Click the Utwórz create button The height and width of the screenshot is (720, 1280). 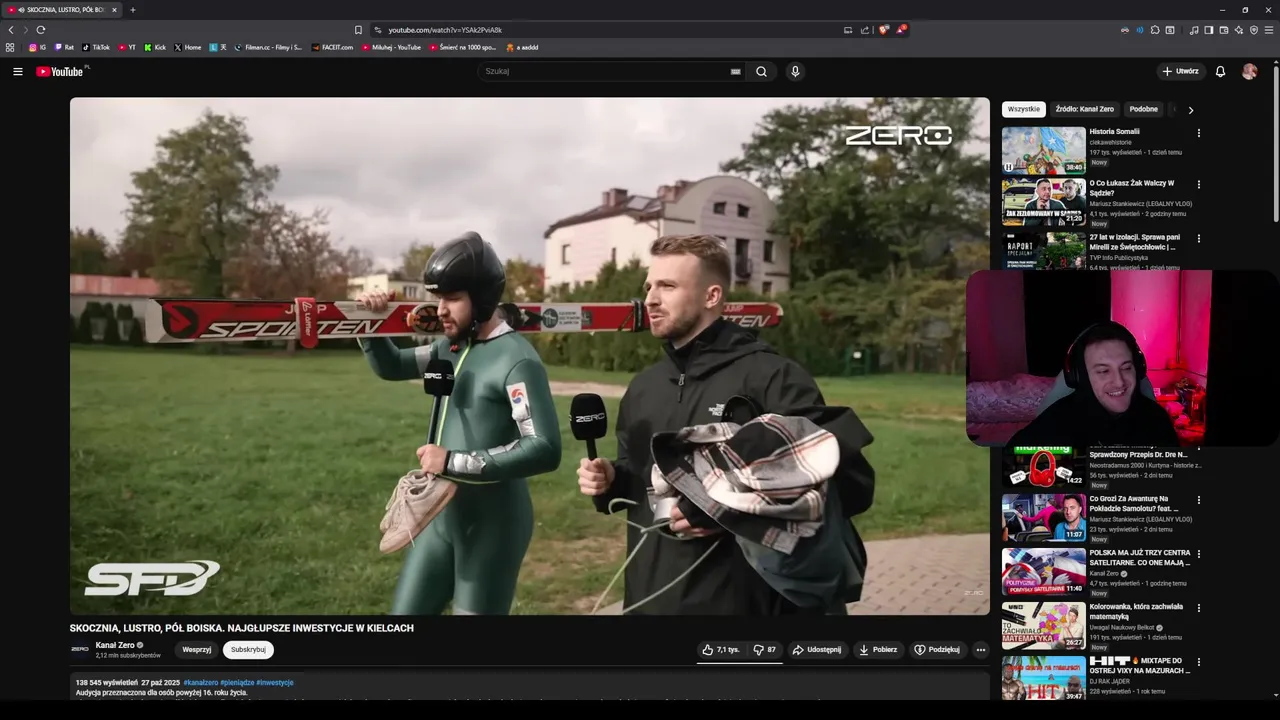click(x=1180, y=71)
